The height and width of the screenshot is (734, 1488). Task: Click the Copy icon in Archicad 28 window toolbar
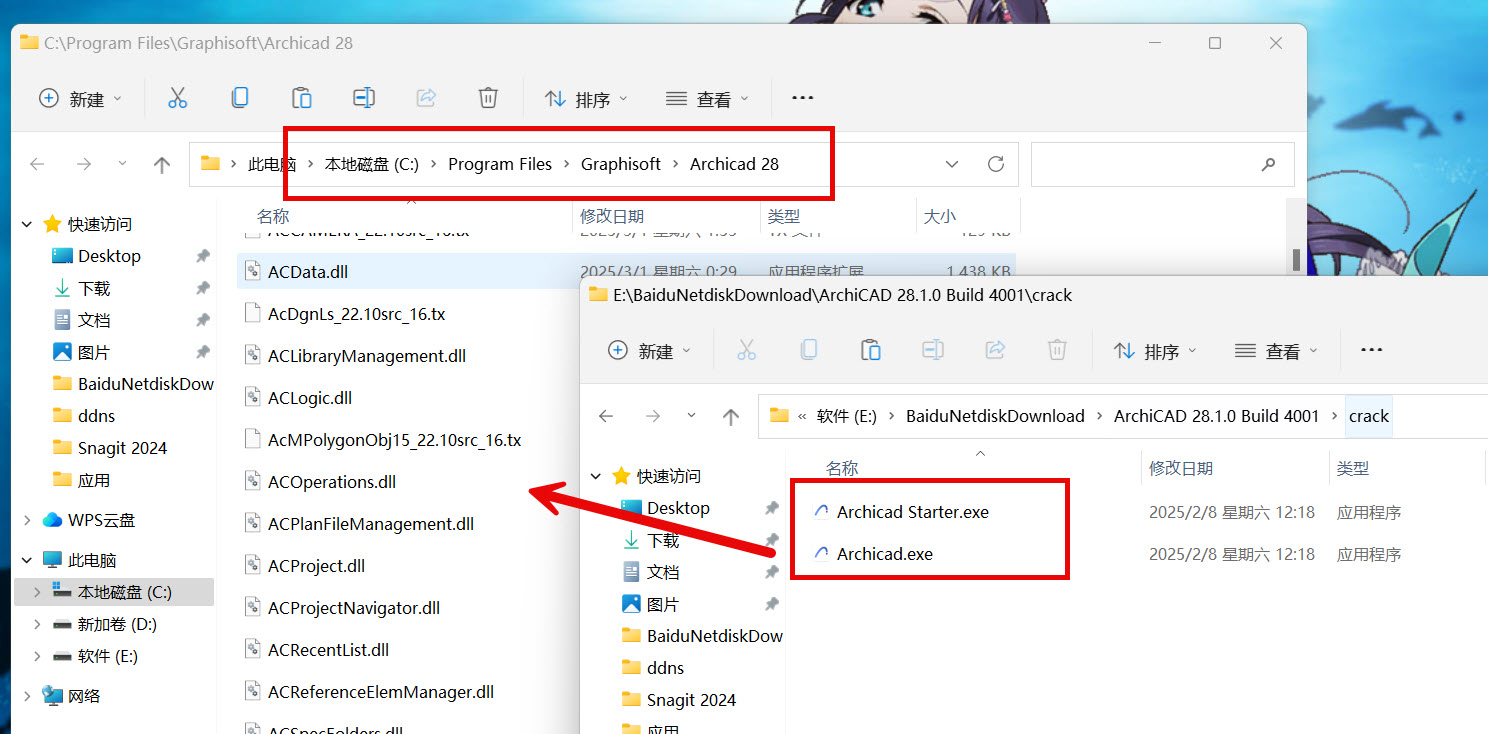click(240, 98)
